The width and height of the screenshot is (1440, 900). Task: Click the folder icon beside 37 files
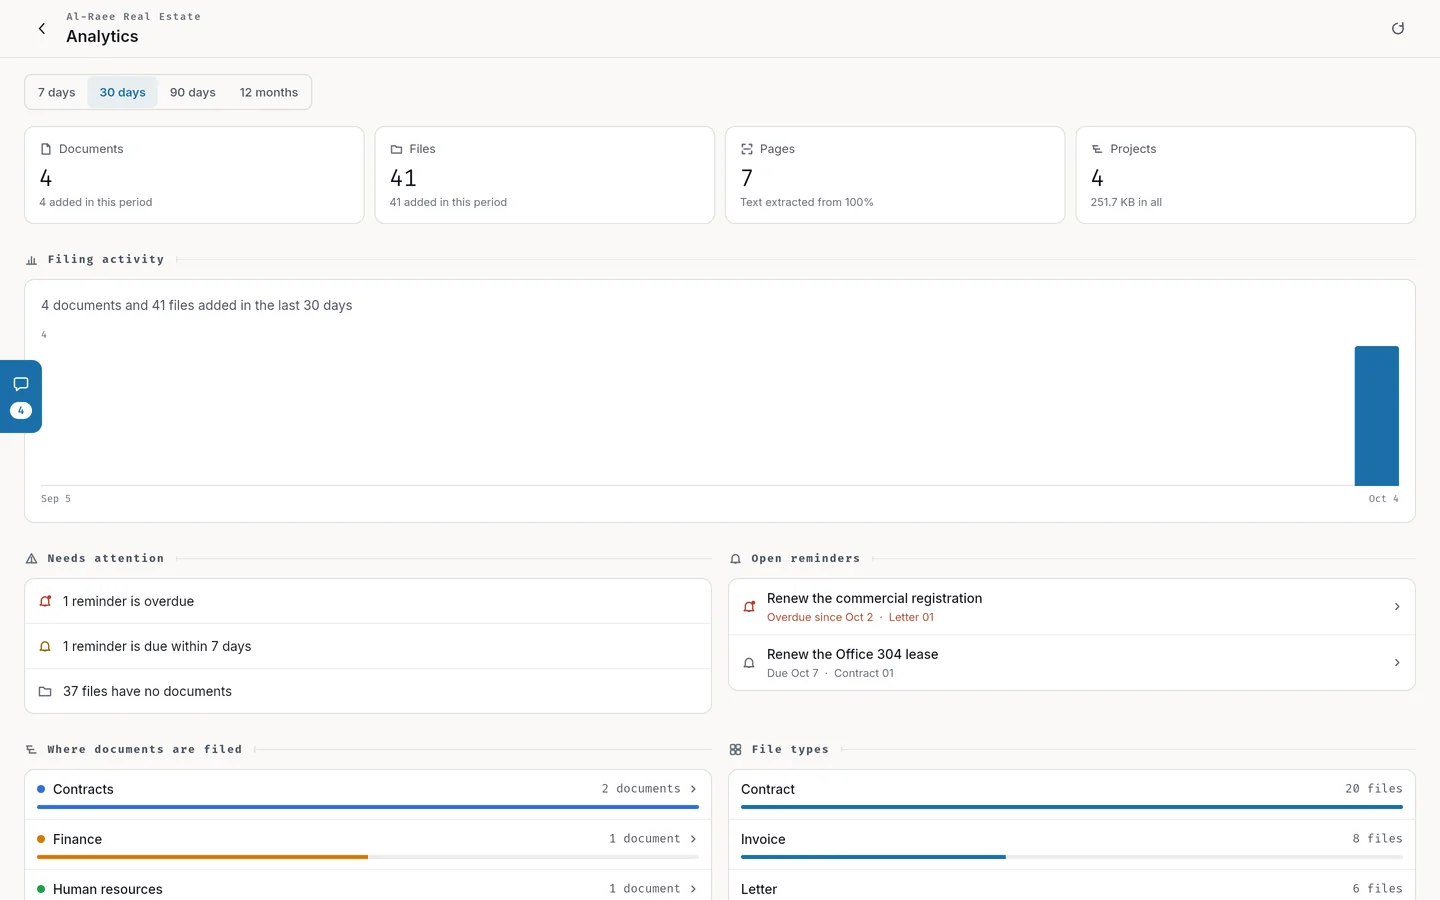45,691
